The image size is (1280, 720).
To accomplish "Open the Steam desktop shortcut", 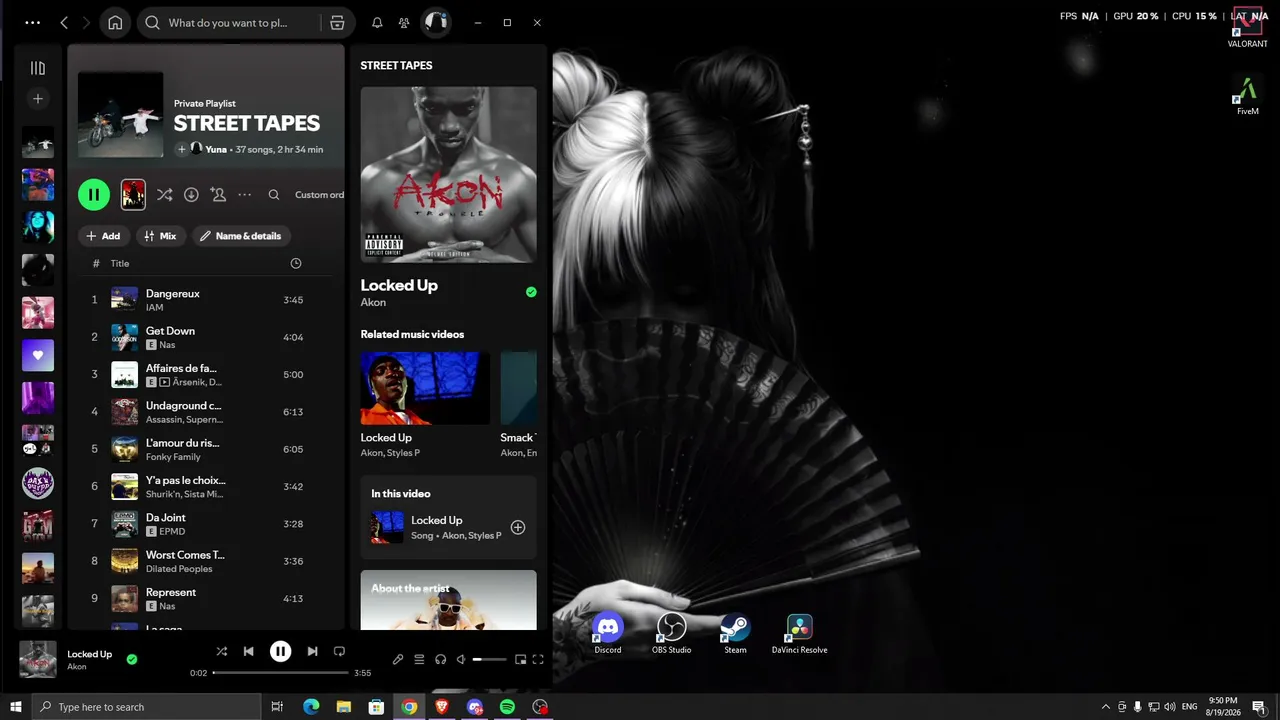I will [735, 635].
